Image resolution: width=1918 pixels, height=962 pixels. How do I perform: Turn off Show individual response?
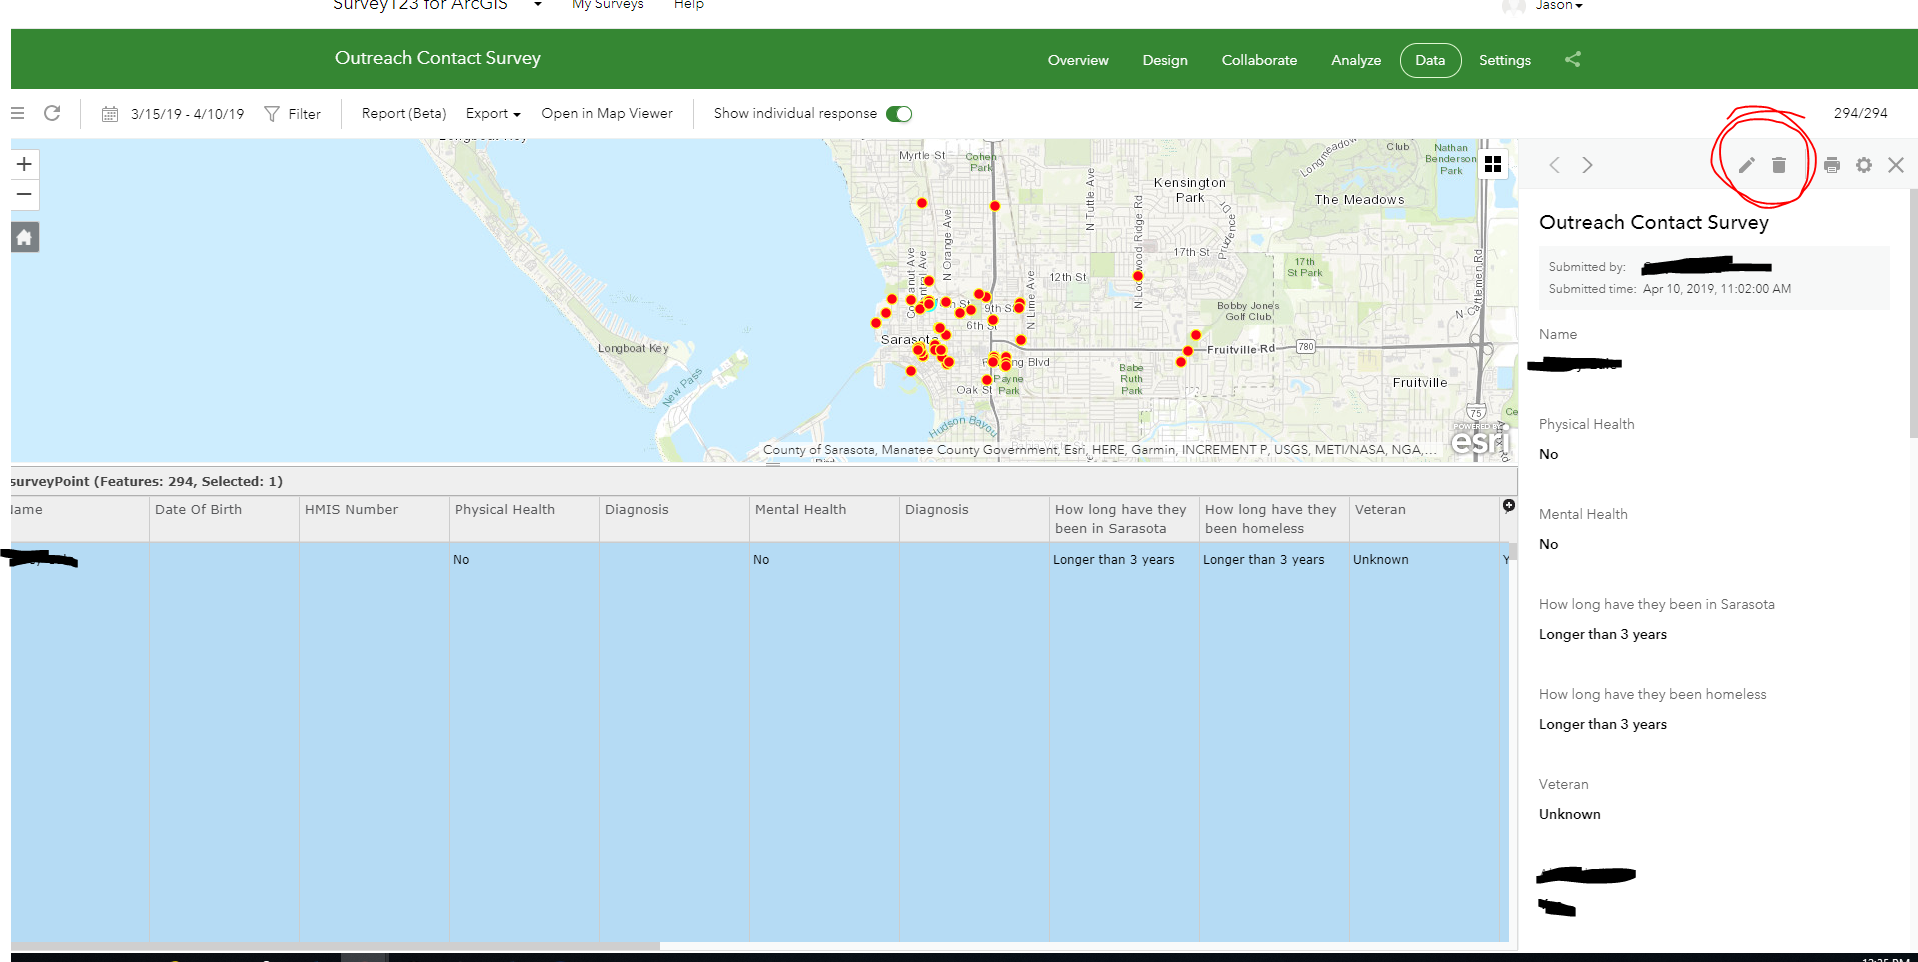(899, 114)
